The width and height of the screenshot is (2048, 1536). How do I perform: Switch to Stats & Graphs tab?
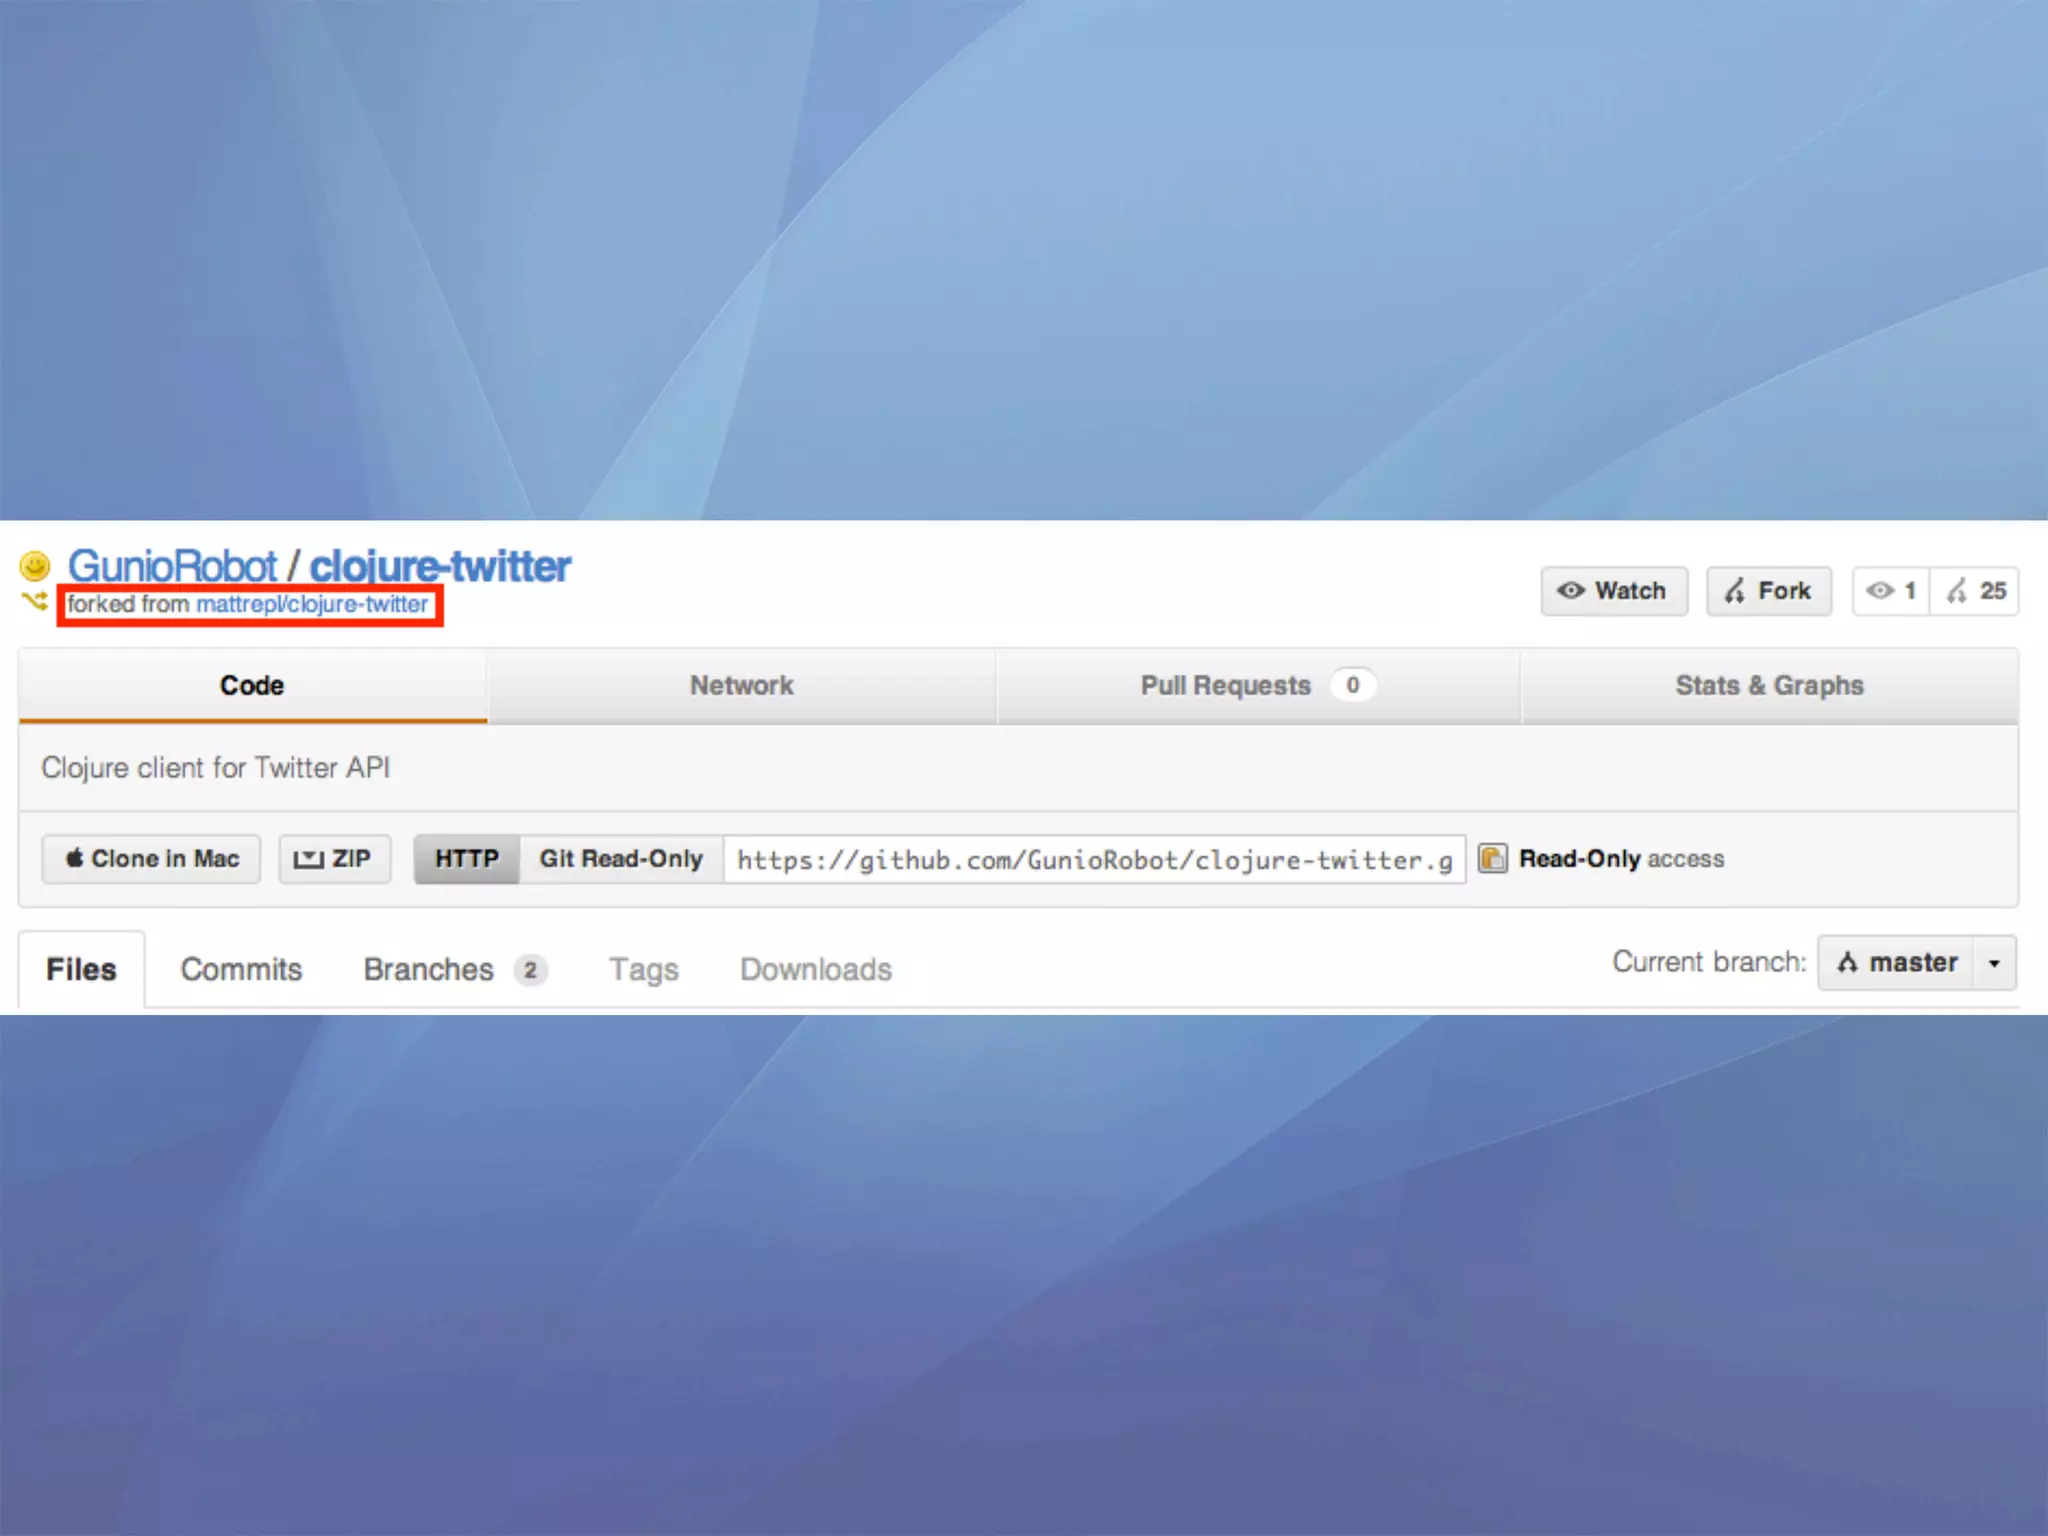pos(1769,686)
